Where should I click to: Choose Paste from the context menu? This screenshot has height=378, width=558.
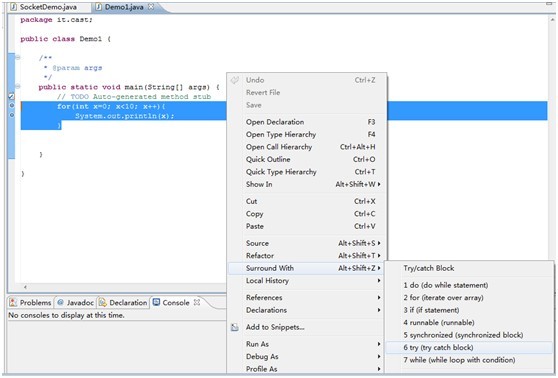pyautogui.click(x=307, y=226)
